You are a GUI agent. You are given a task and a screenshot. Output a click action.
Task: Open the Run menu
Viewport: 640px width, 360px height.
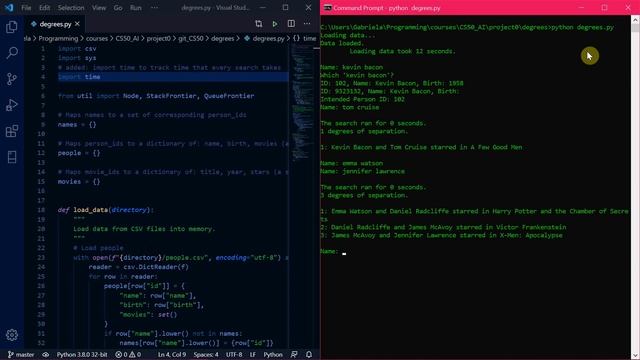click(136, 8)
